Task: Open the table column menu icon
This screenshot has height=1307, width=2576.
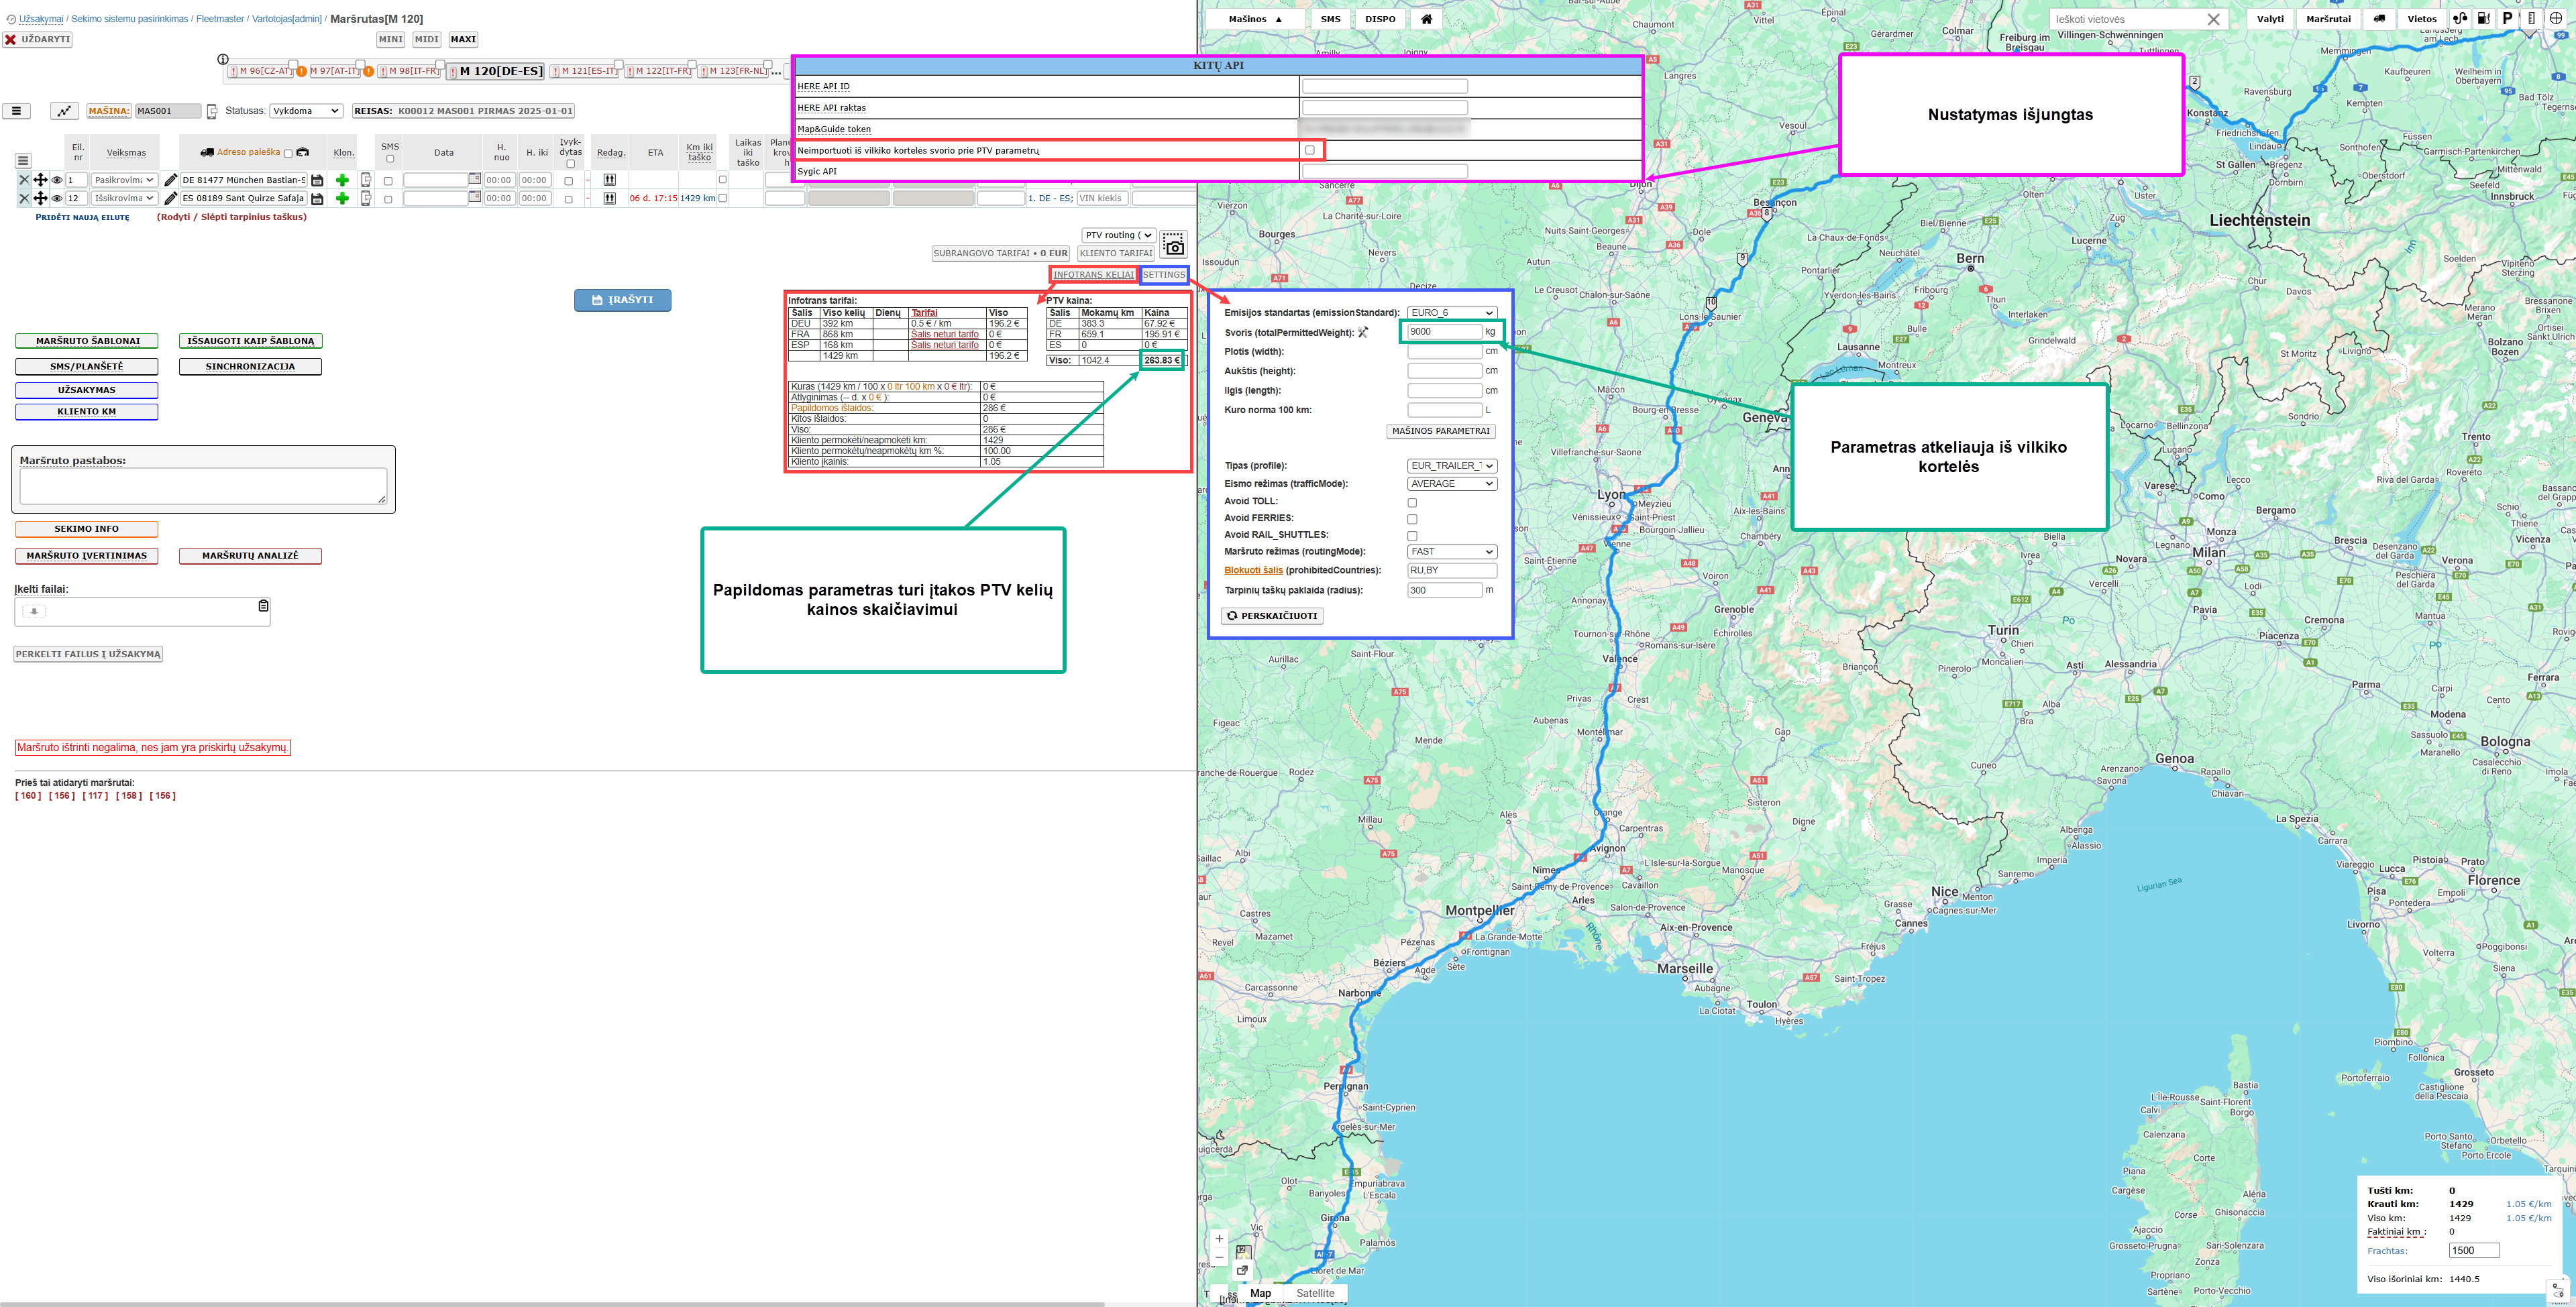Action: (x=23, y=160)
